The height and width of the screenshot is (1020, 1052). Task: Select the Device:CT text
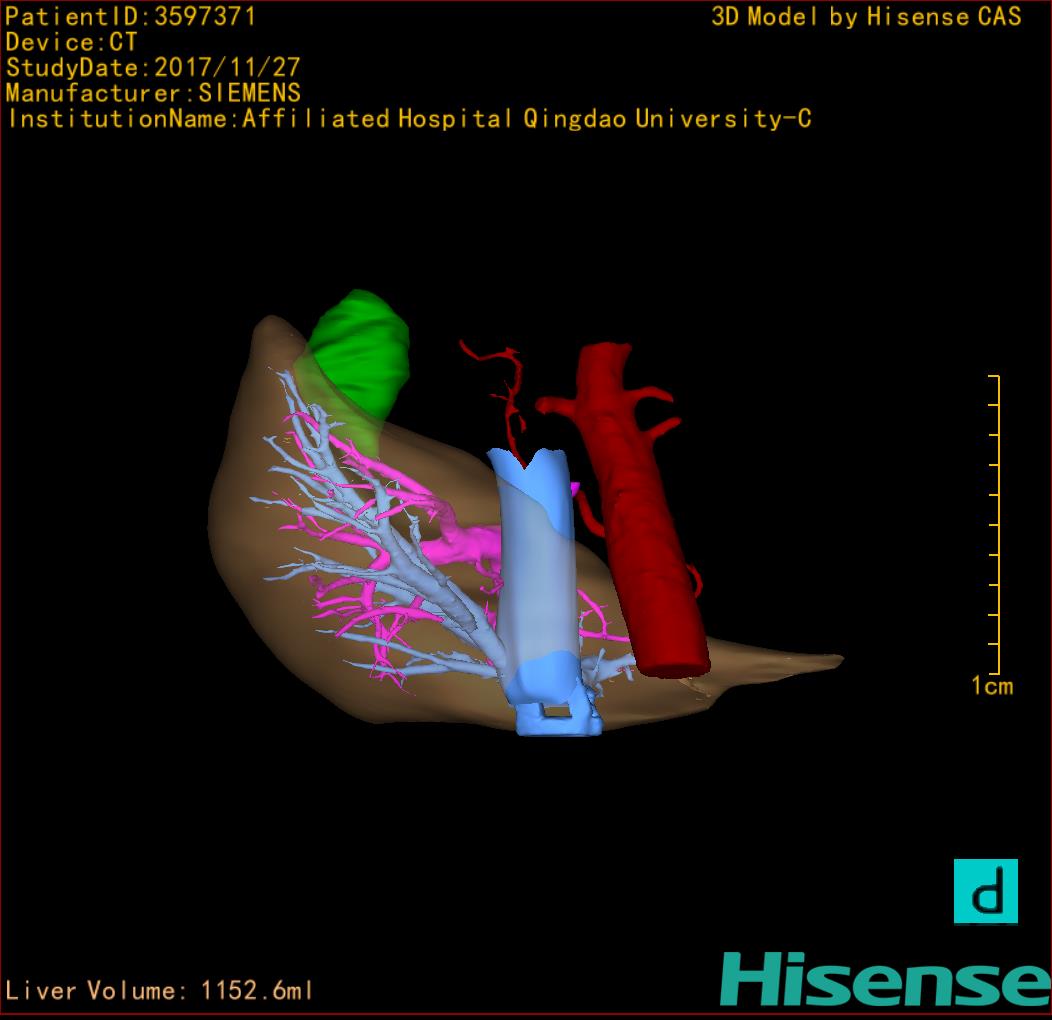[72, 42]
